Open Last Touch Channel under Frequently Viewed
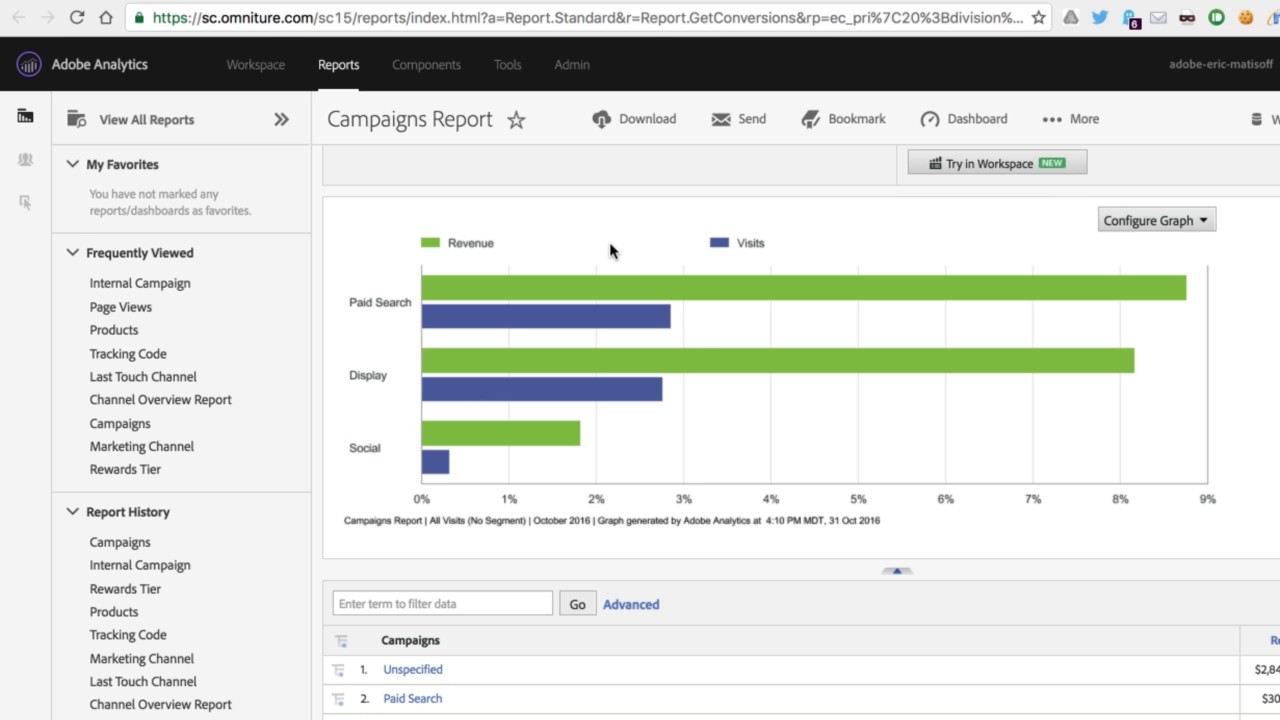Image resolution: width=1280 pixels, height=720 pixels. pos(143,377)
